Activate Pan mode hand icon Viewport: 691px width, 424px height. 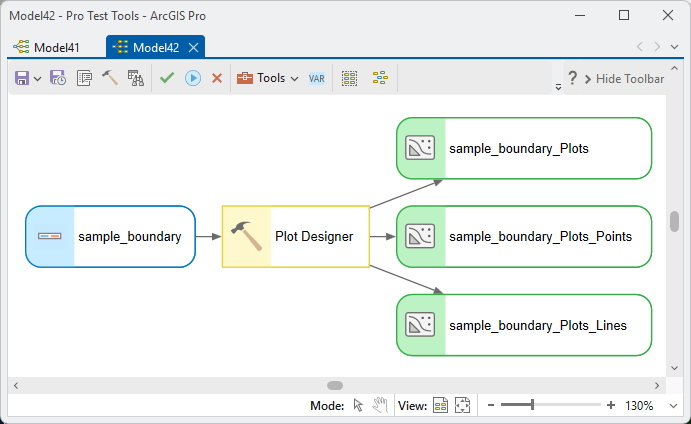[x=379, y=405]
